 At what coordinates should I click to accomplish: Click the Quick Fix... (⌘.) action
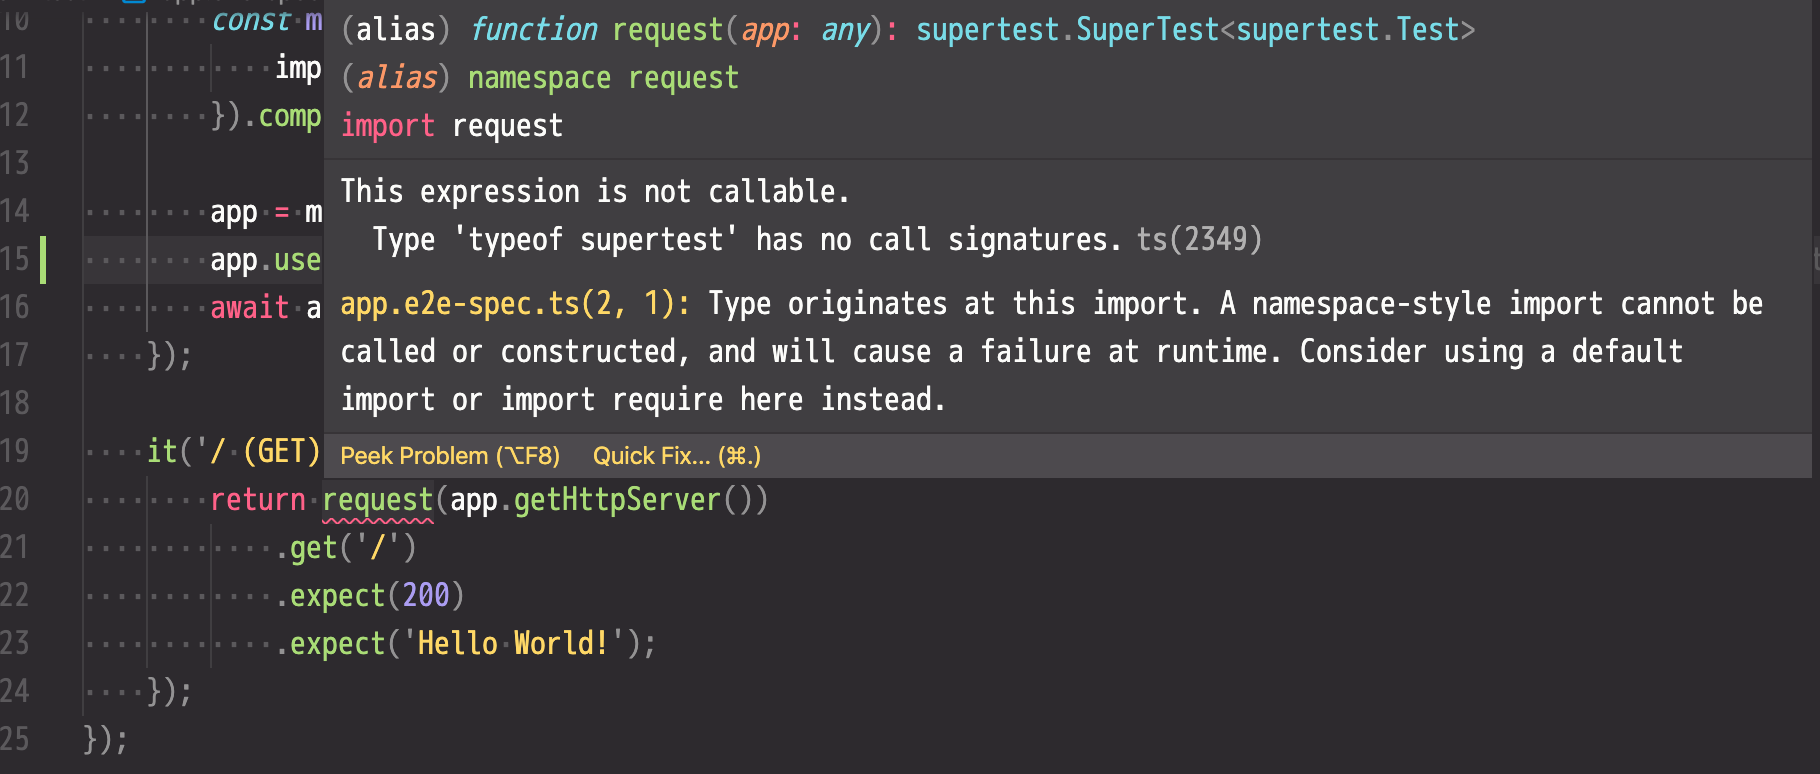click(675, 455)
